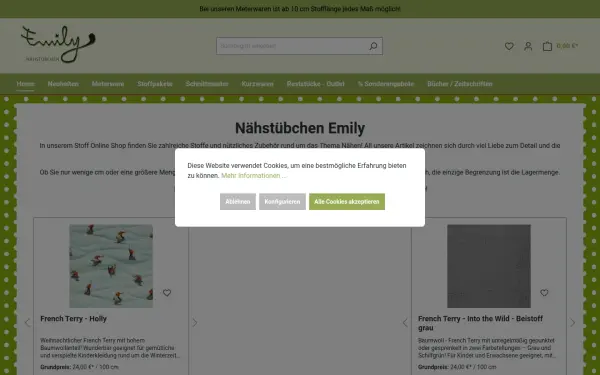Image resolution: width=600 pixels, height=375 pixels.
Task: Click the Ablehnen cookie button
Action: (238, 202)
